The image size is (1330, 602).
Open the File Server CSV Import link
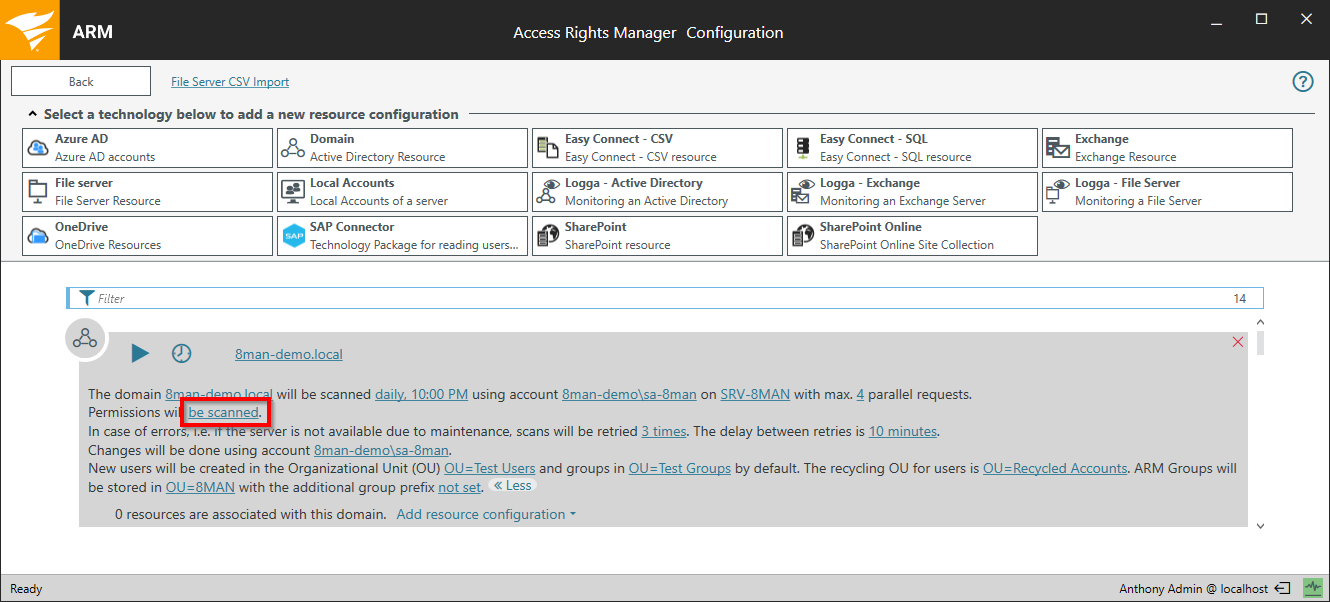coord(230,82)
